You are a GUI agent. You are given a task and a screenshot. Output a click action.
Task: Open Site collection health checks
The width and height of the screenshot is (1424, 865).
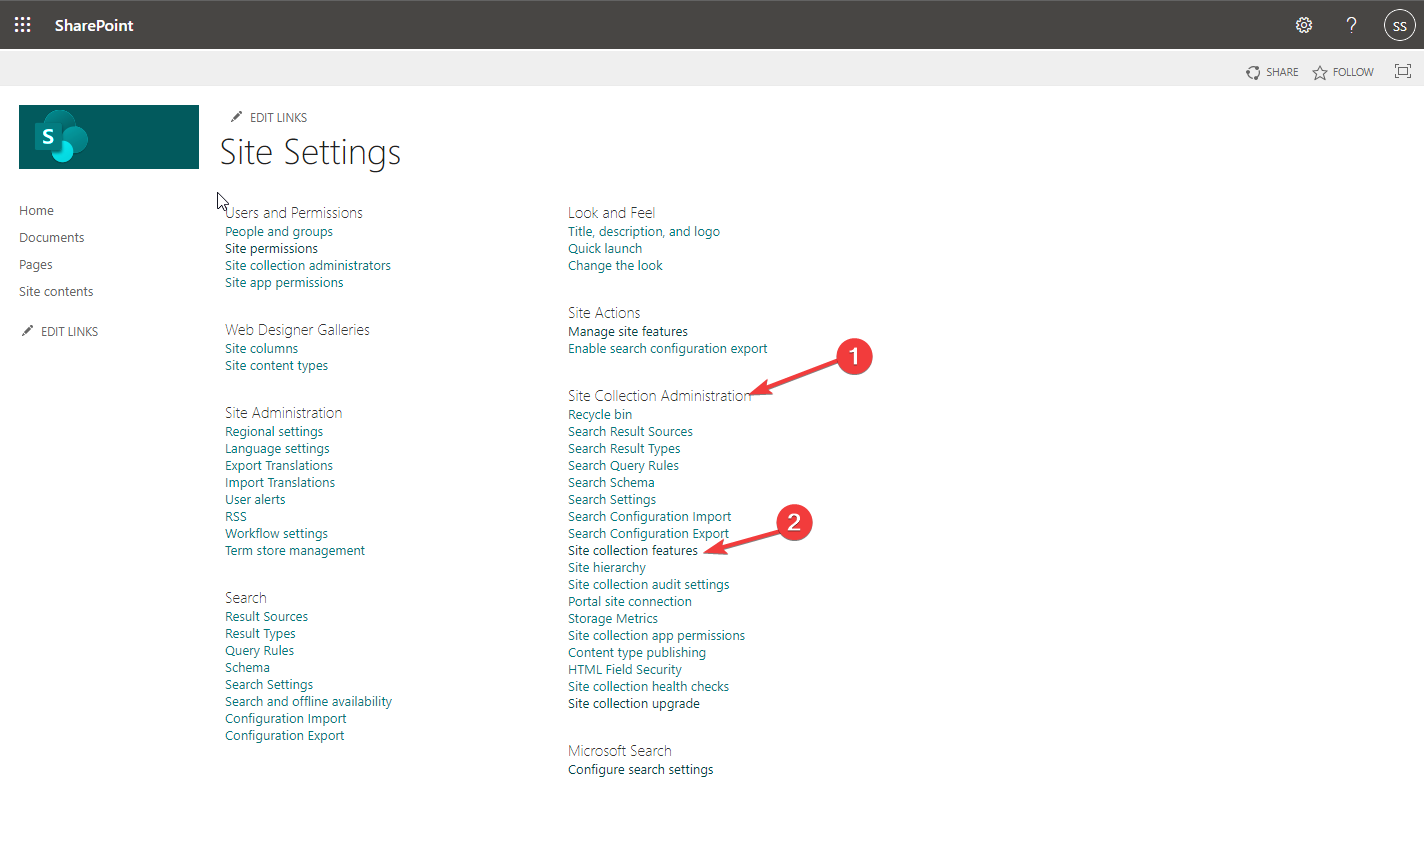click(648, 686)
